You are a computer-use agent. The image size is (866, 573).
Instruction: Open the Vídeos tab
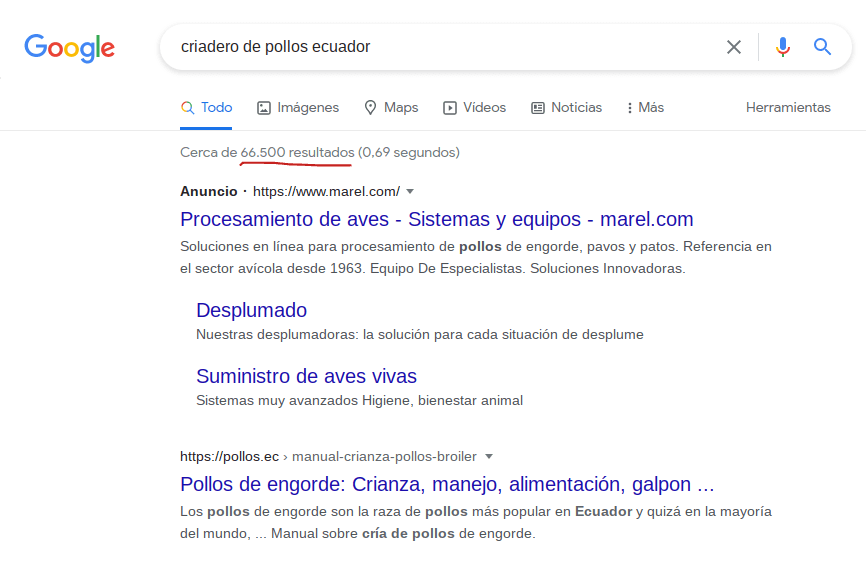(x=474, y=107)
